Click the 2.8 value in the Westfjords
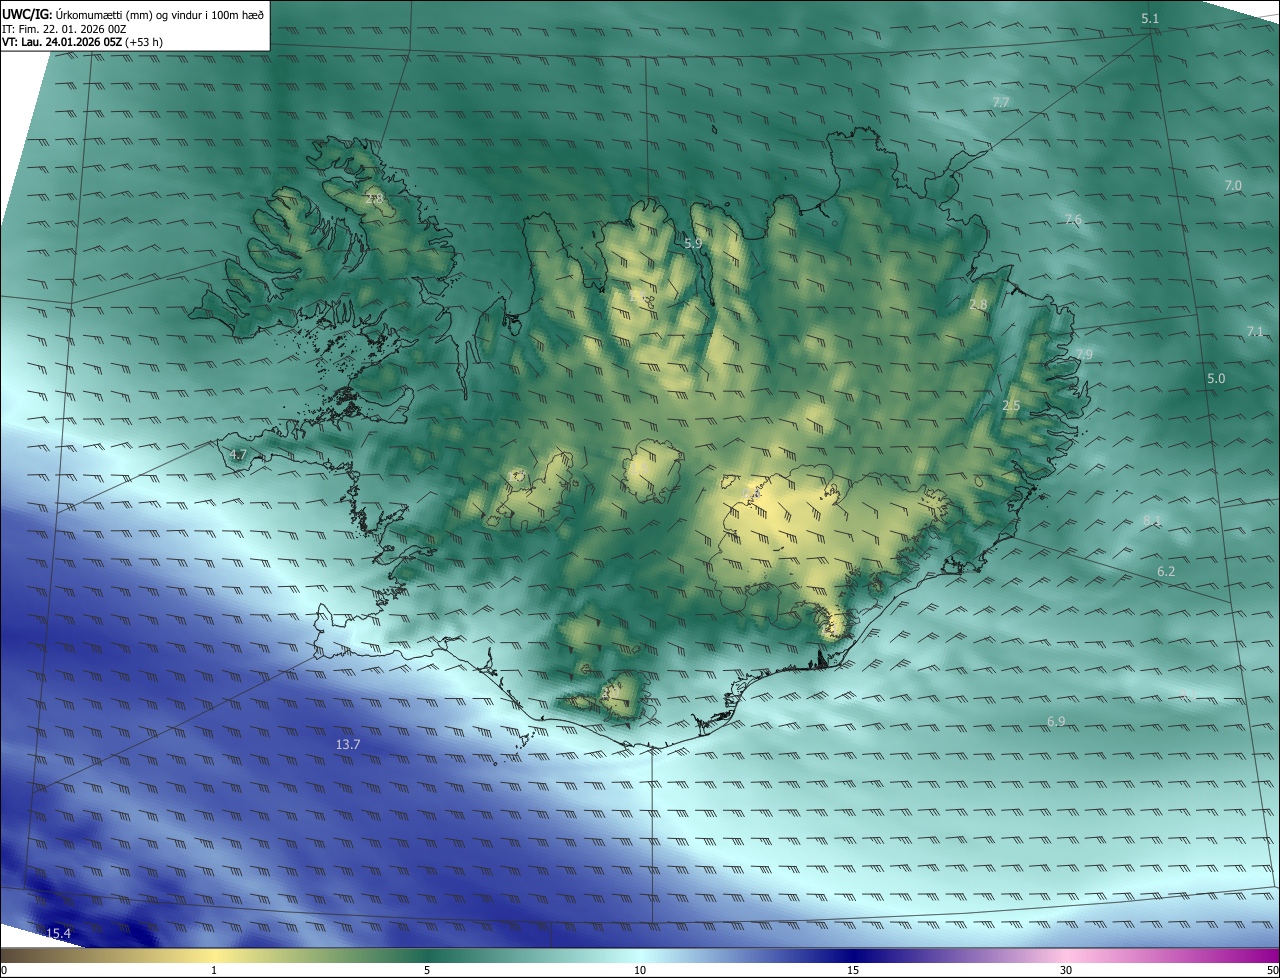The height and width of the screenshot is (978, 1280). (x=374, y=200)
